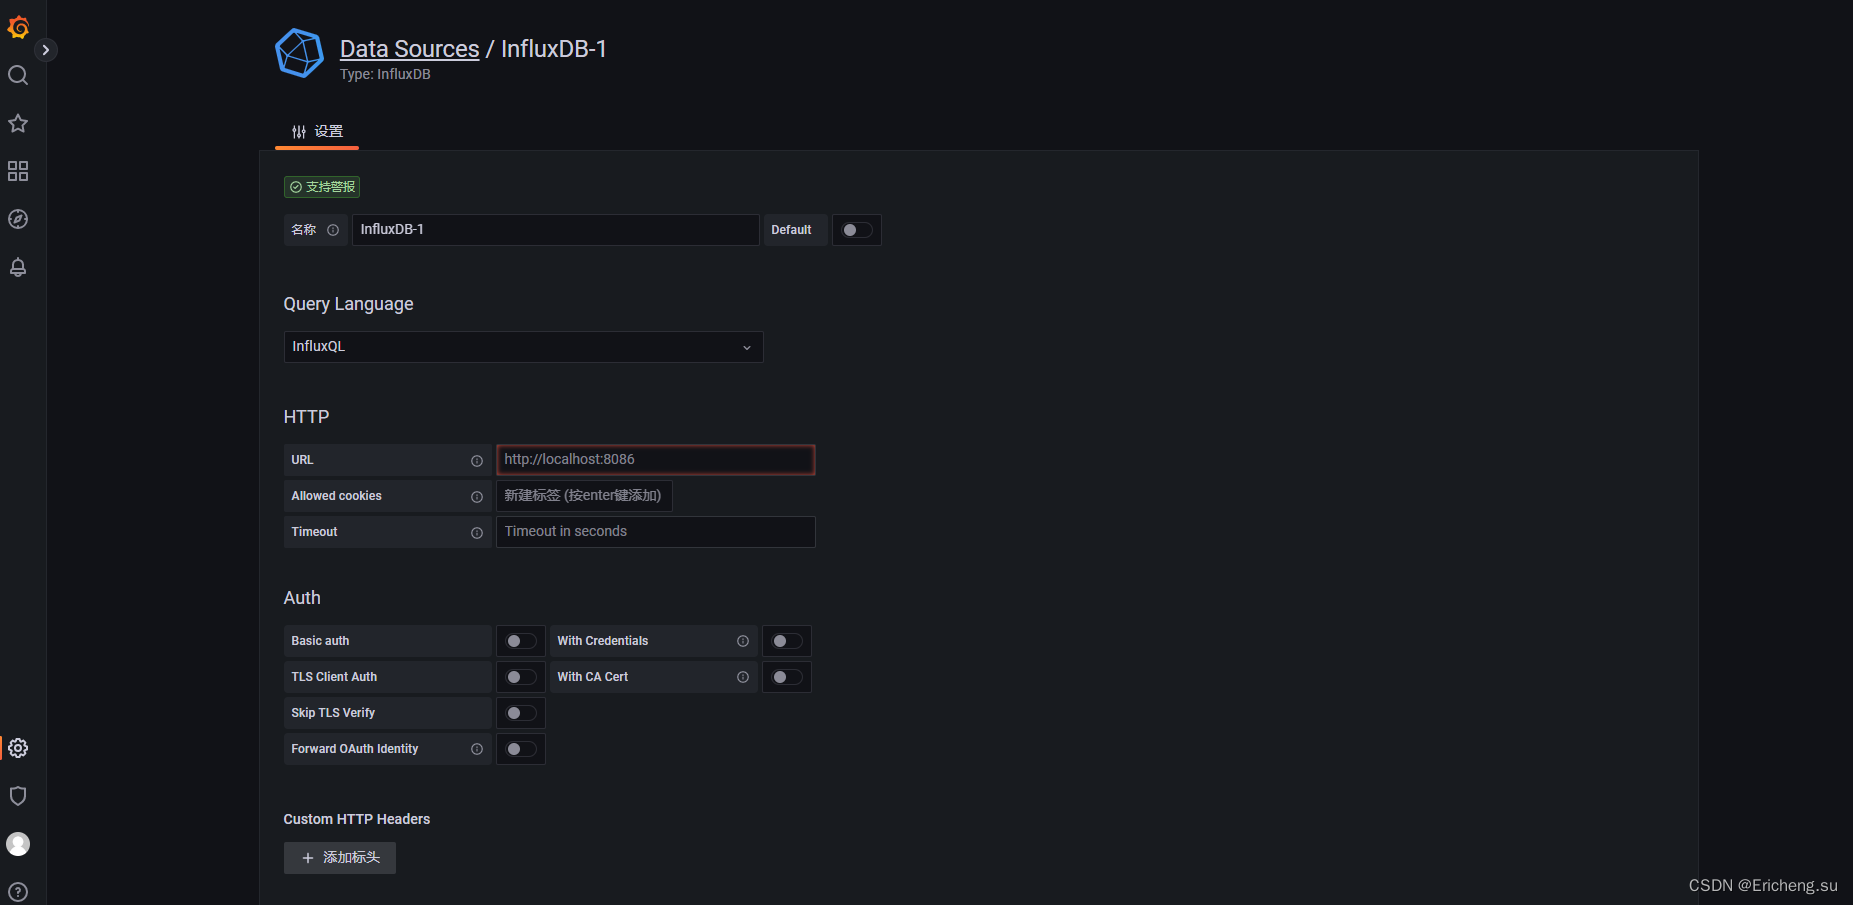This screenshot has height=905, width=1853.
Task: Click the Skip TLS Verify label
Action: click(x=333, y=713)
